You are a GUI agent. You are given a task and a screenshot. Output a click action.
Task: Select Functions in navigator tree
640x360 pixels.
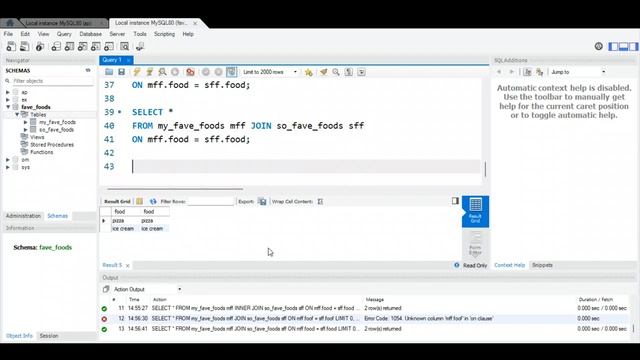click(42, 152)
